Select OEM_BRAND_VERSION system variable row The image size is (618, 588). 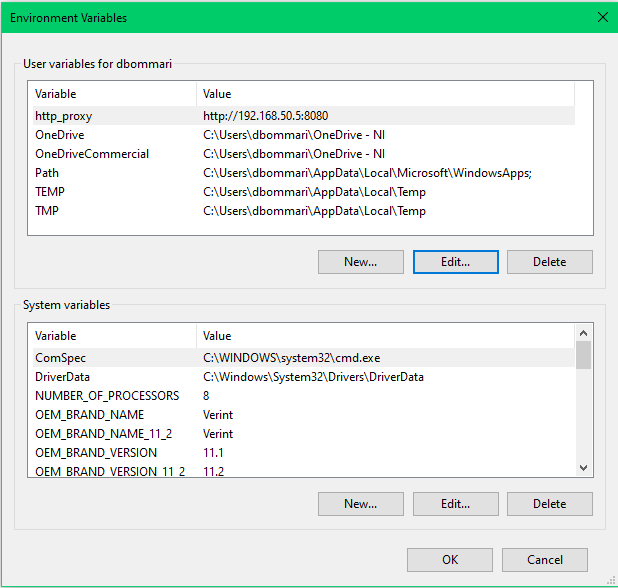tap(303, 452)
